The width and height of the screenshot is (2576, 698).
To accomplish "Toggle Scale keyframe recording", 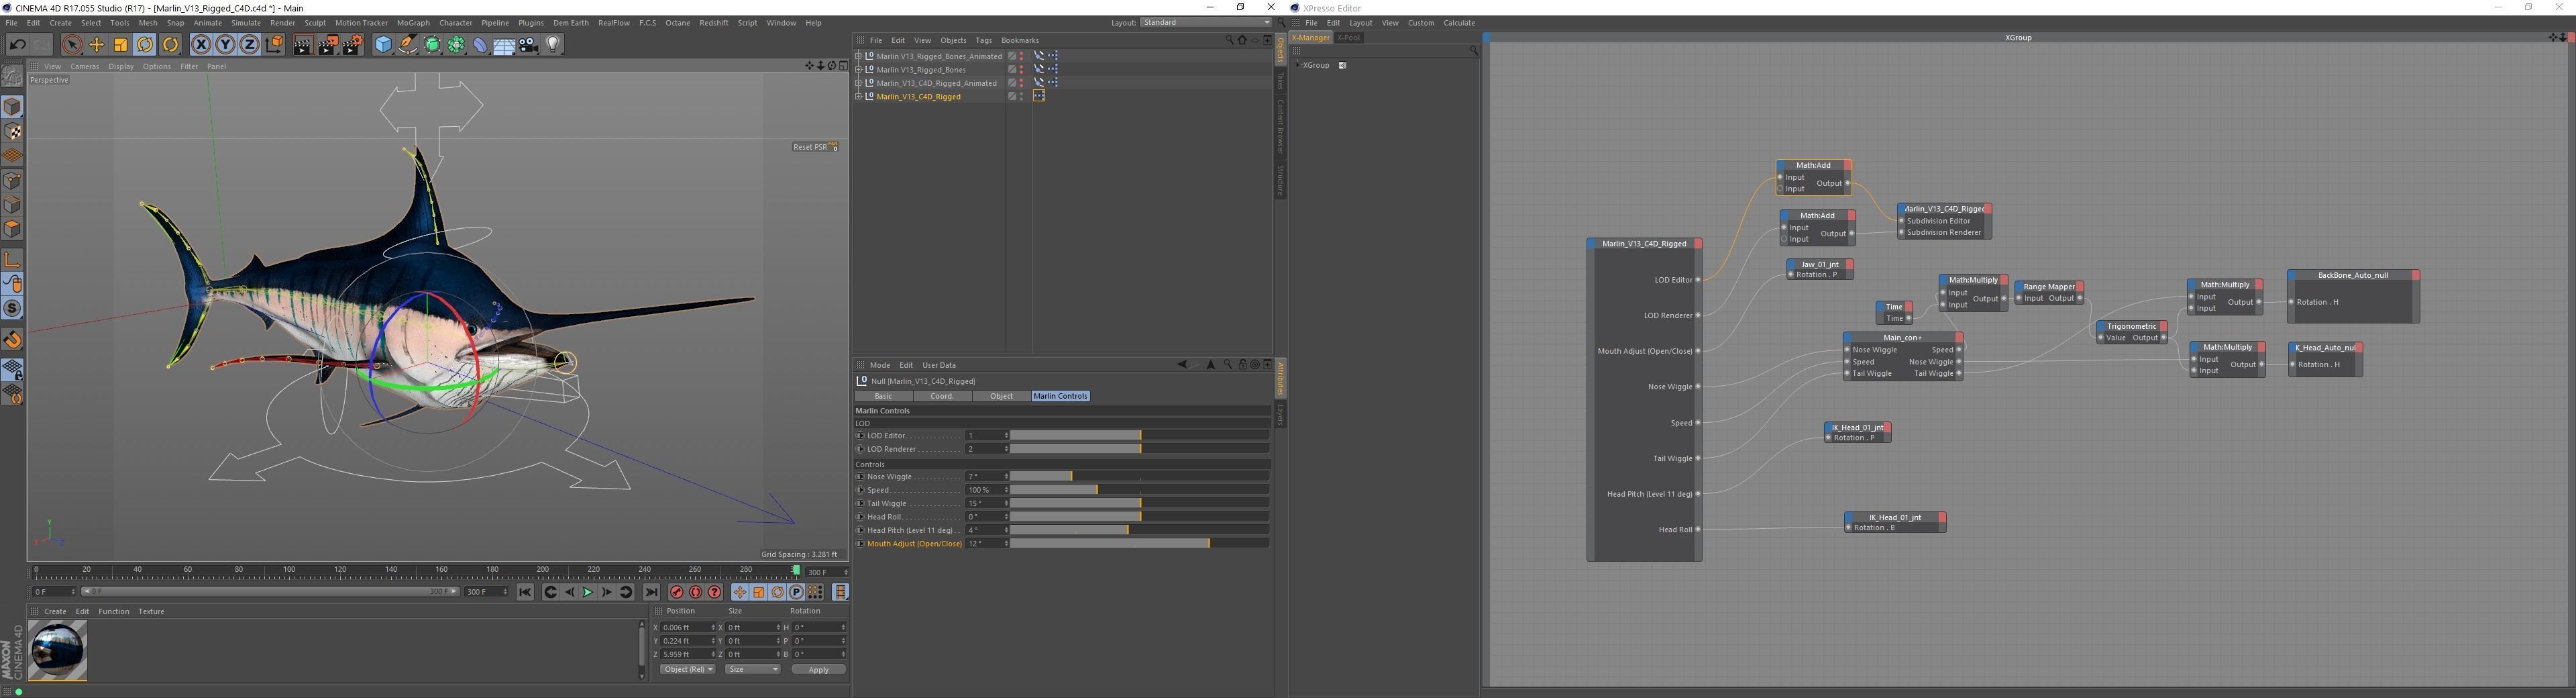I will pyautogui.click(x=759, y=592).
